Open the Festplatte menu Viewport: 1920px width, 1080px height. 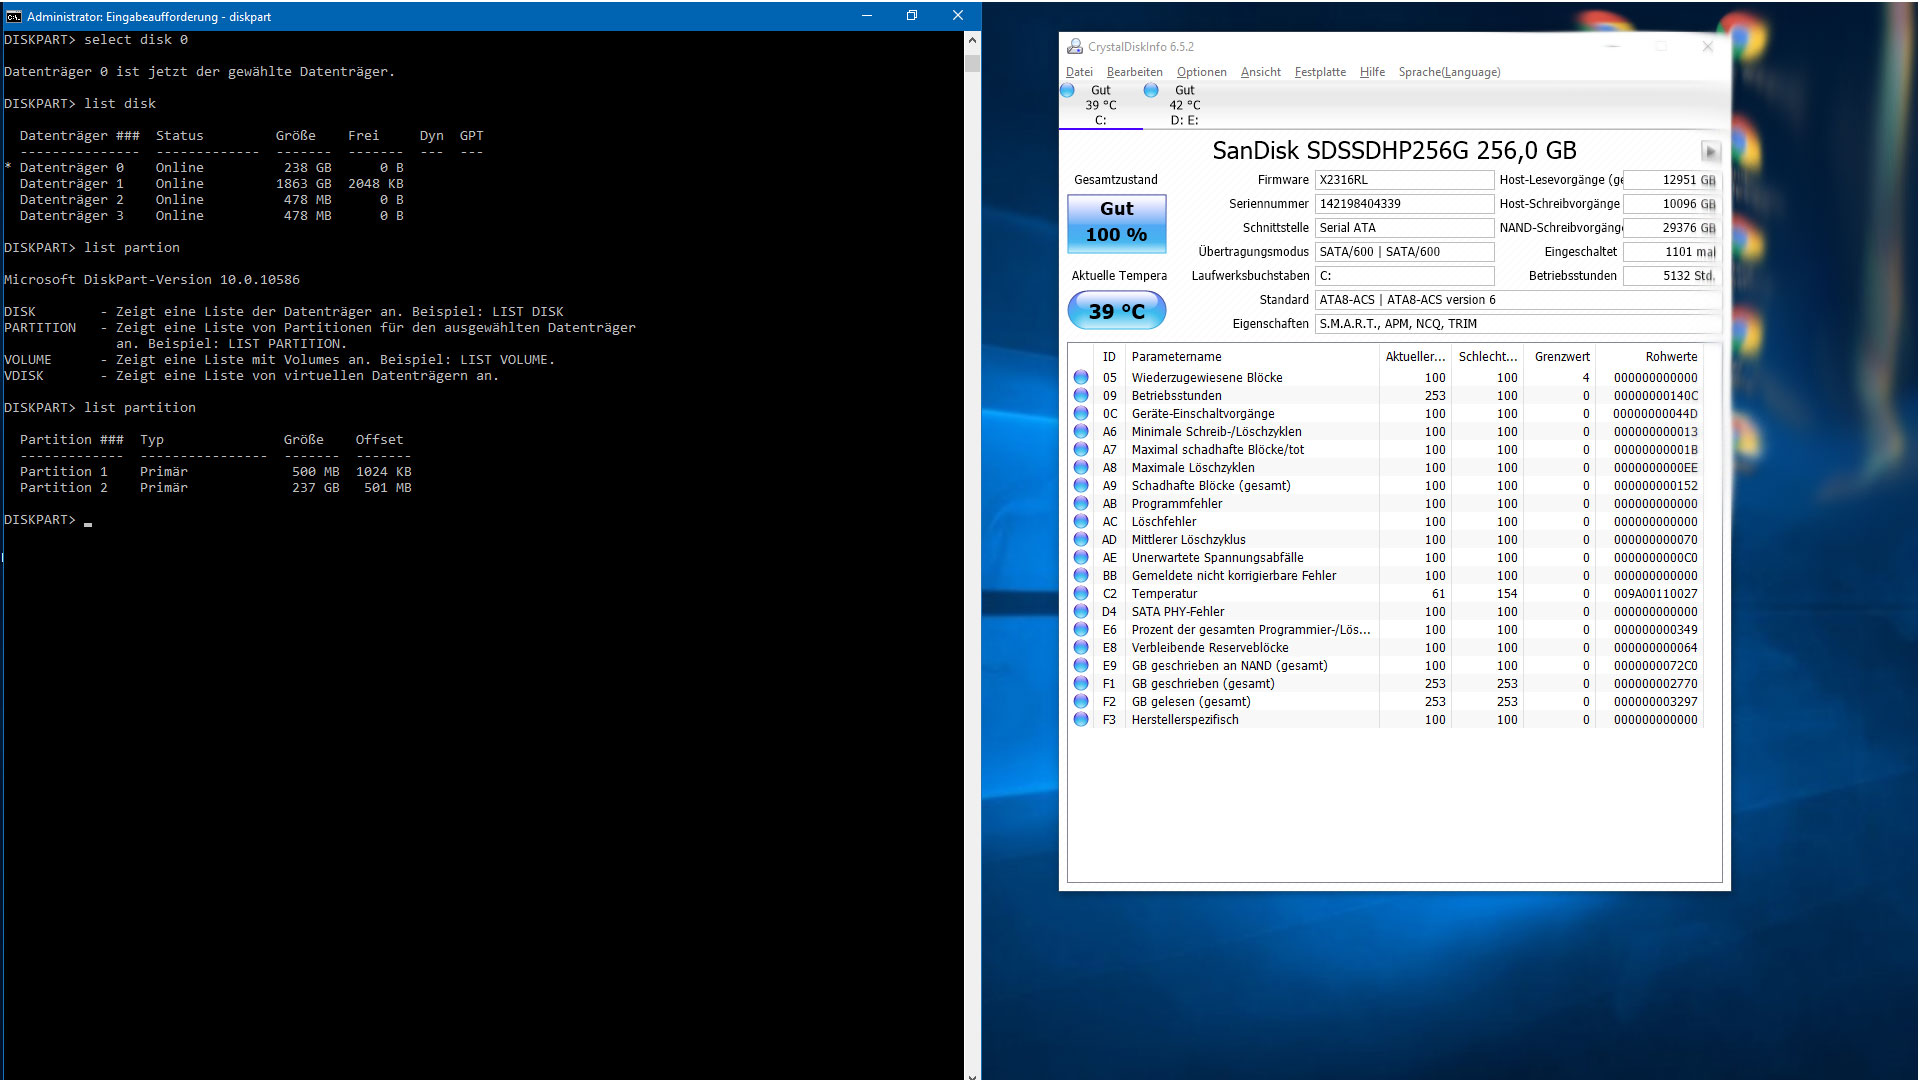click(x=1319, y=72)
